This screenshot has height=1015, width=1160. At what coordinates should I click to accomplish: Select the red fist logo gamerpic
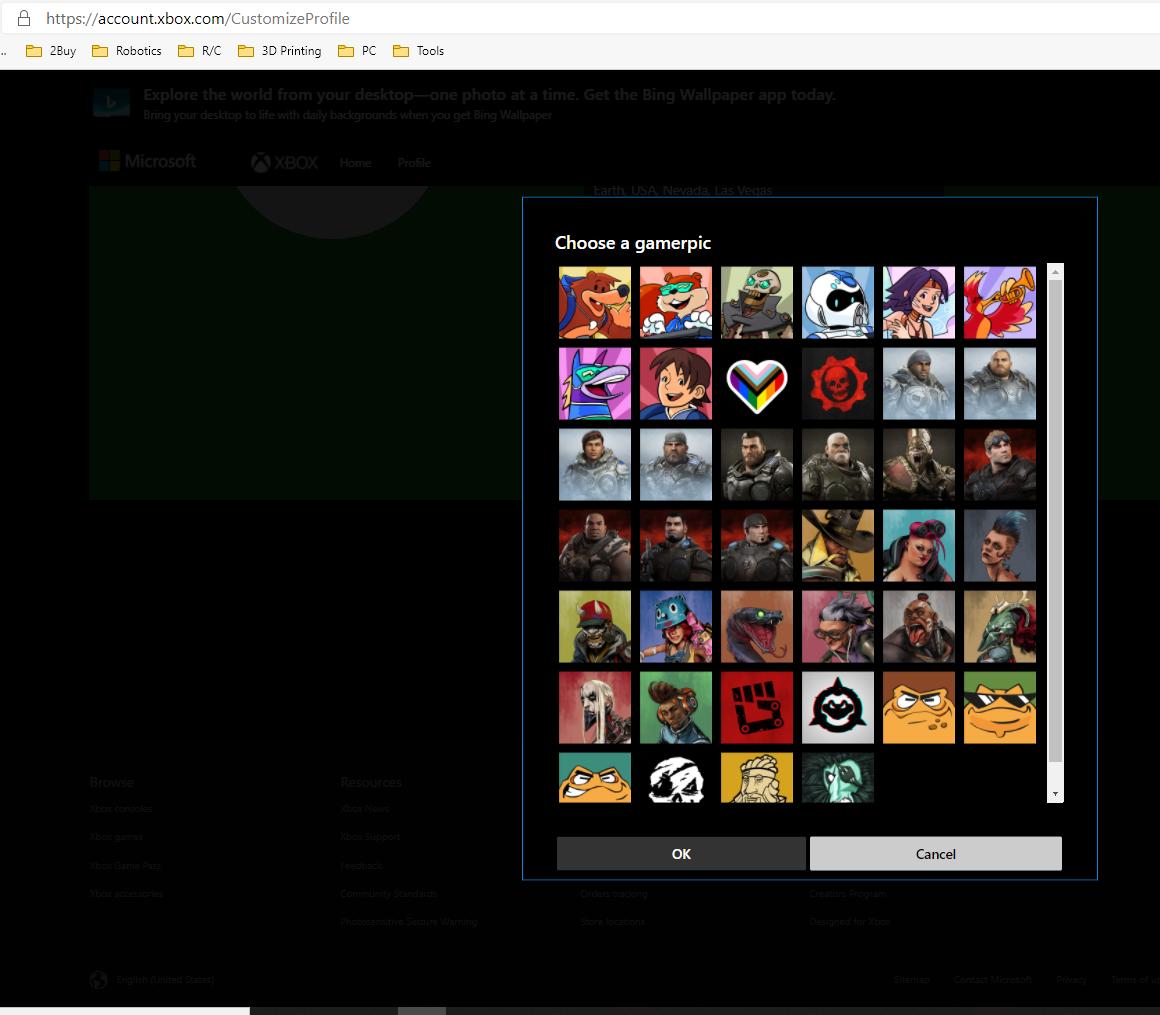coord(757,707)
